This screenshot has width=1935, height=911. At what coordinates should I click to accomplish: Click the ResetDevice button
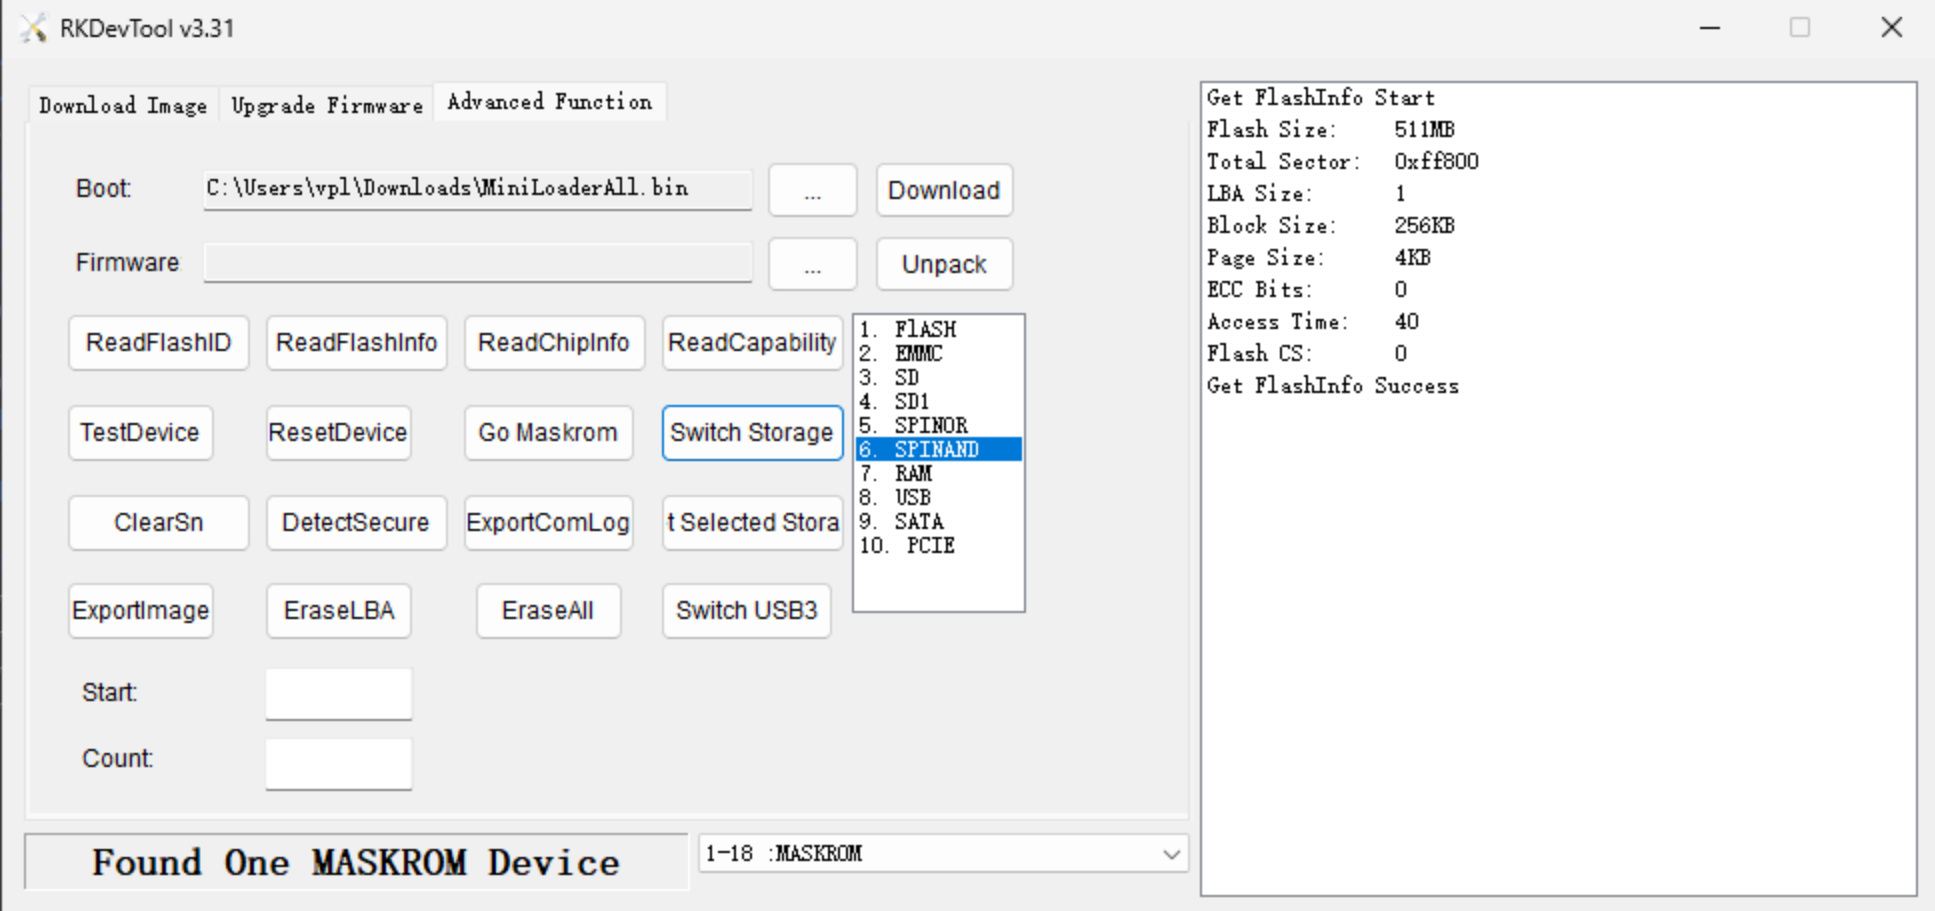(x=338, y=433)
